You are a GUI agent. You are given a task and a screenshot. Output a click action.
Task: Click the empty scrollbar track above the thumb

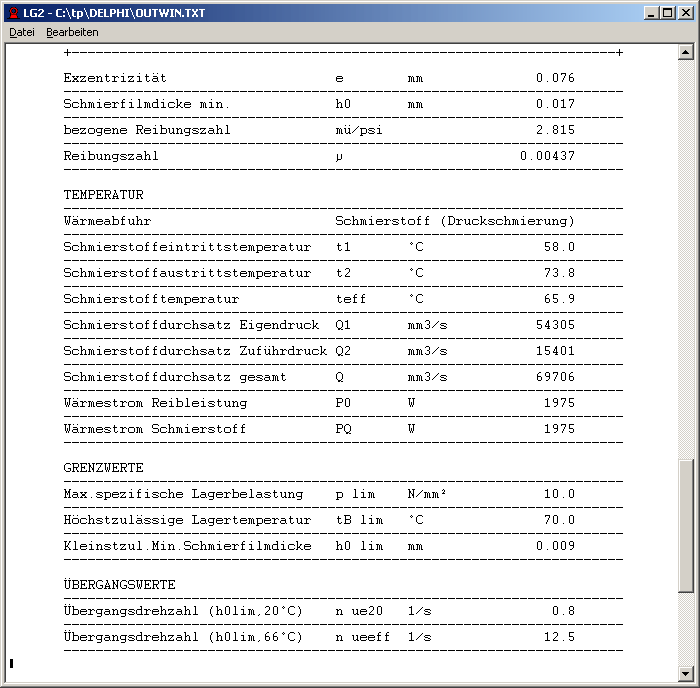[x=685, y=250]
